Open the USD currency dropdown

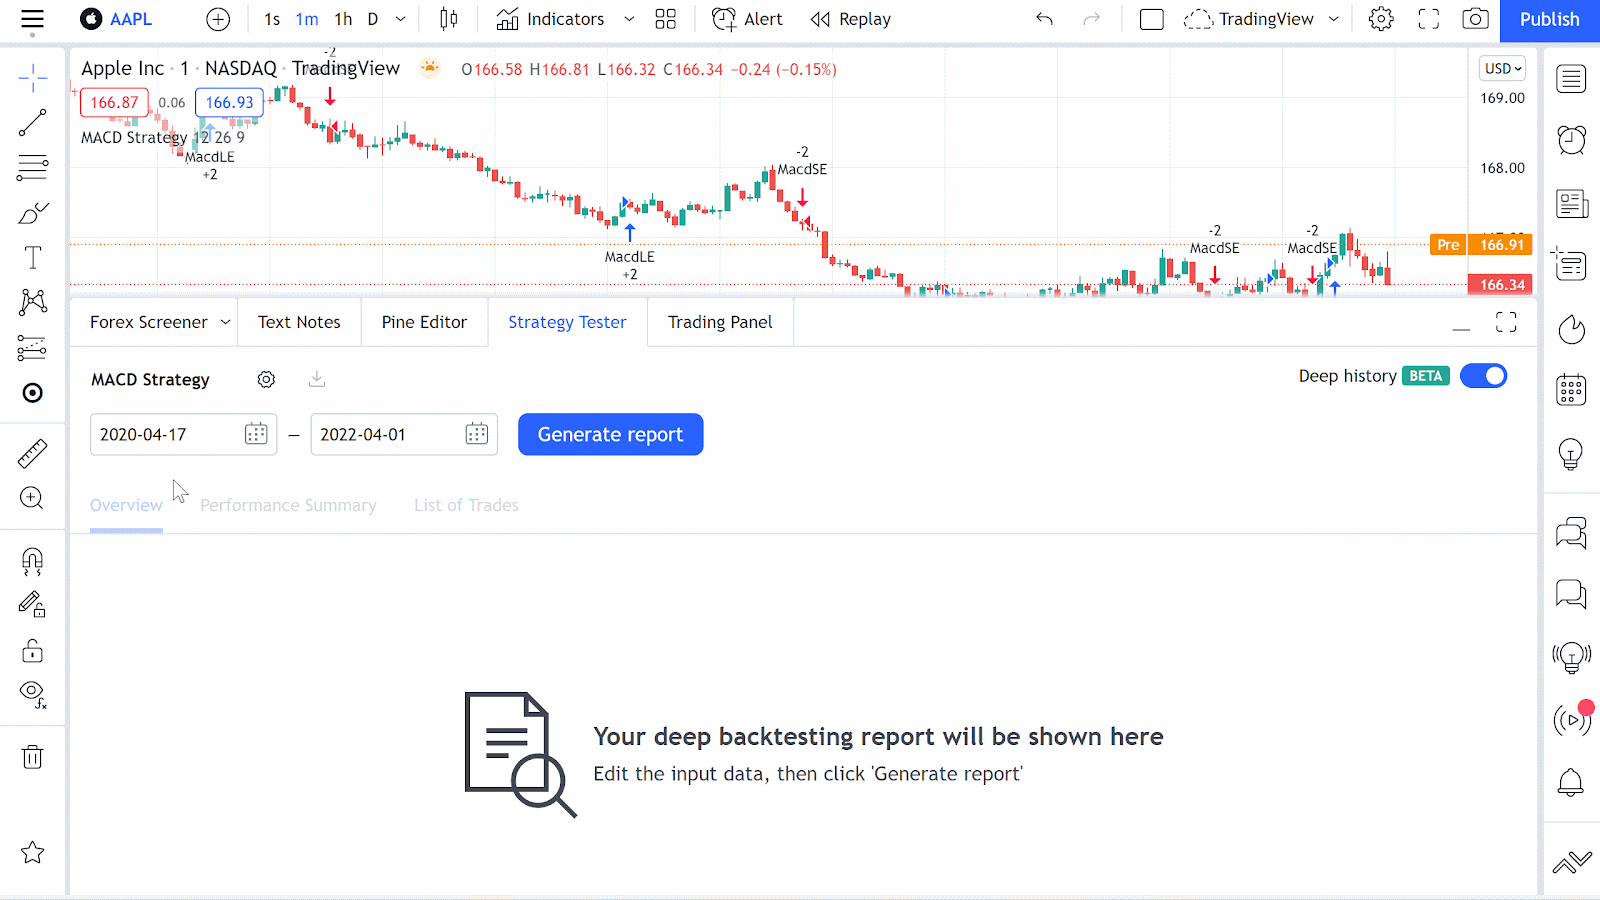pyautogui.click(x=1502, y=68)
